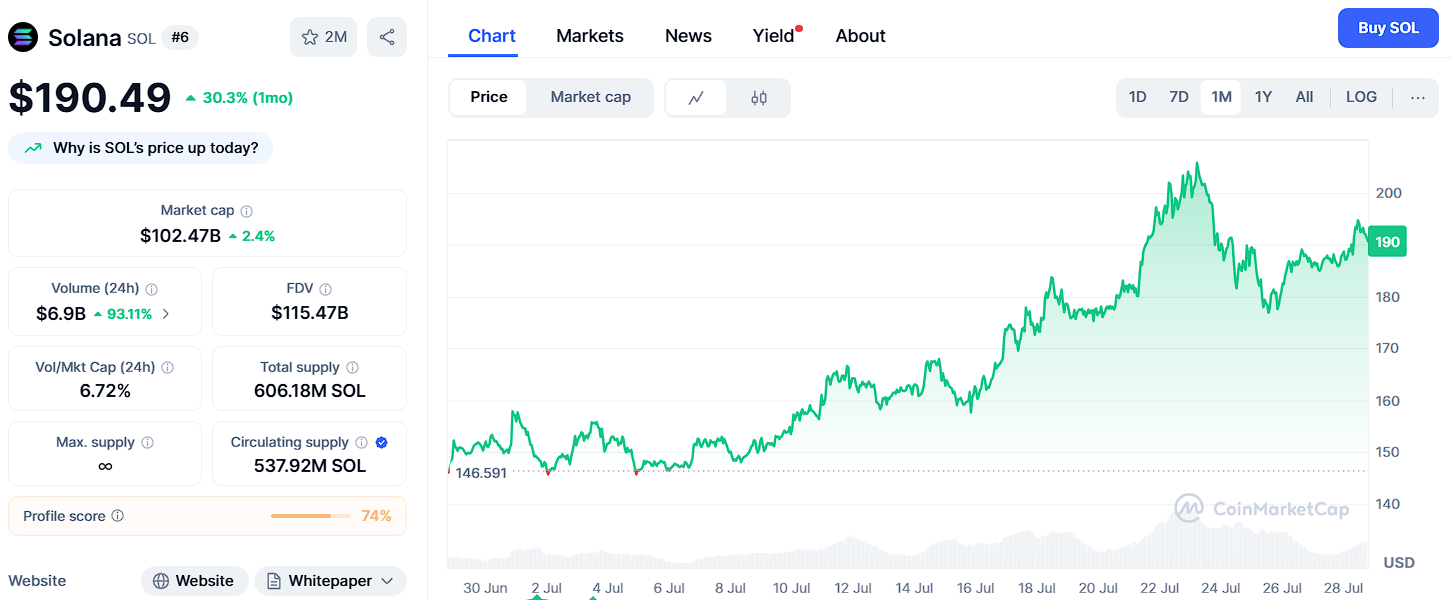The image size is (1452, 600).
Task: Set chart range to 1D
Action: (1137, 97)
